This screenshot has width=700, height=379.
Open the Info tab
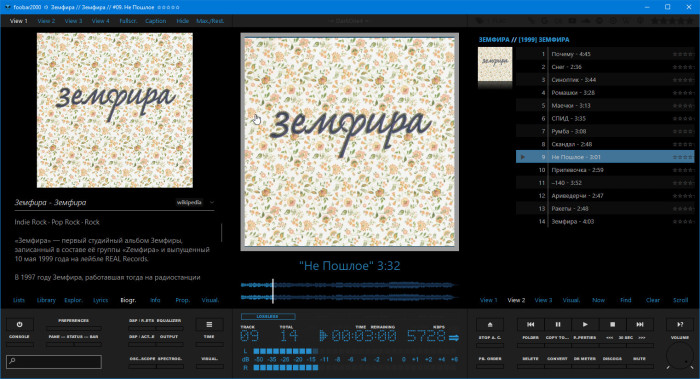155,300
